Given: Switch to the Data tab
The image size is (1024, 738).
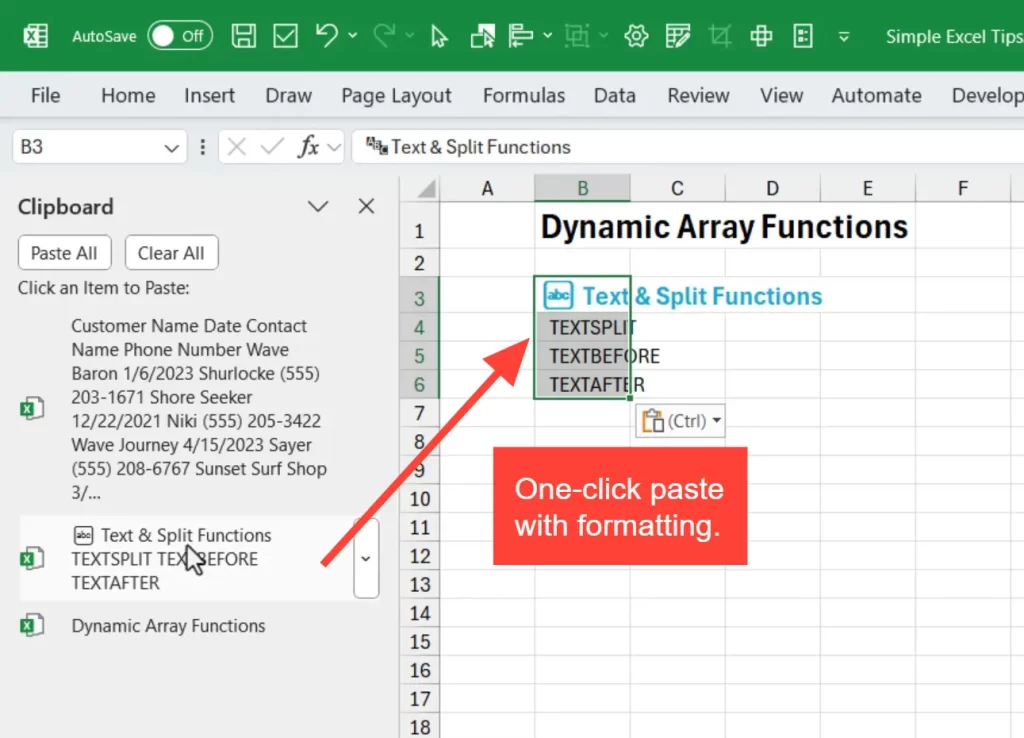Looking at the screenshot, I should [615, 95].
